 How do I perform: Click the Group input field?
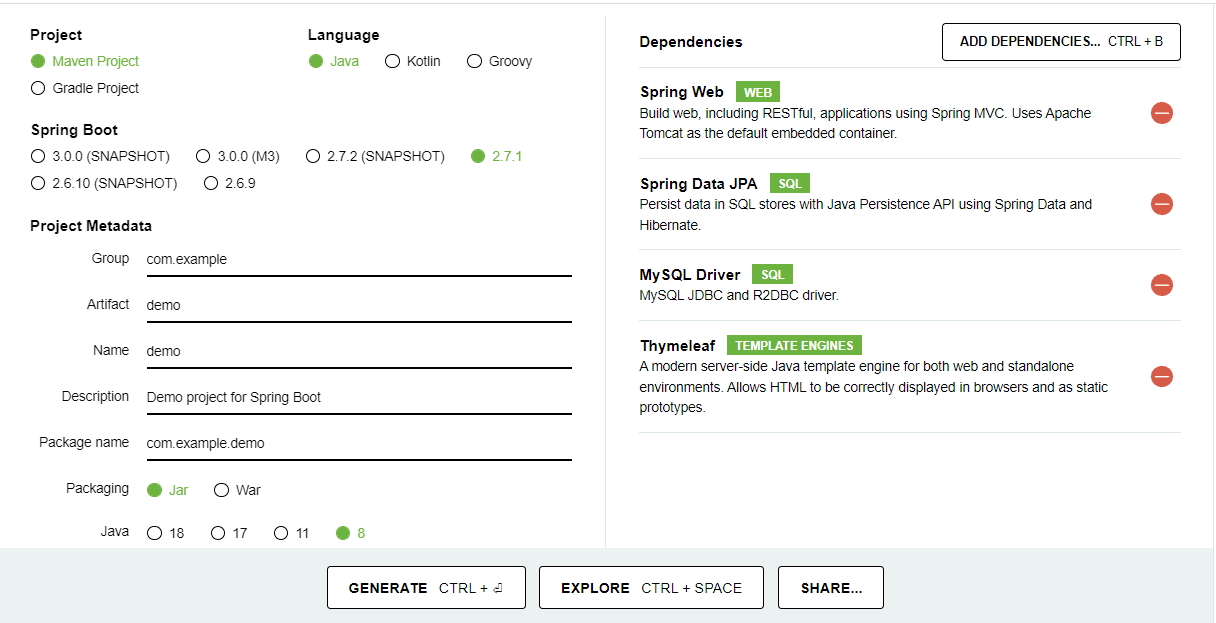tap(358, 259)
